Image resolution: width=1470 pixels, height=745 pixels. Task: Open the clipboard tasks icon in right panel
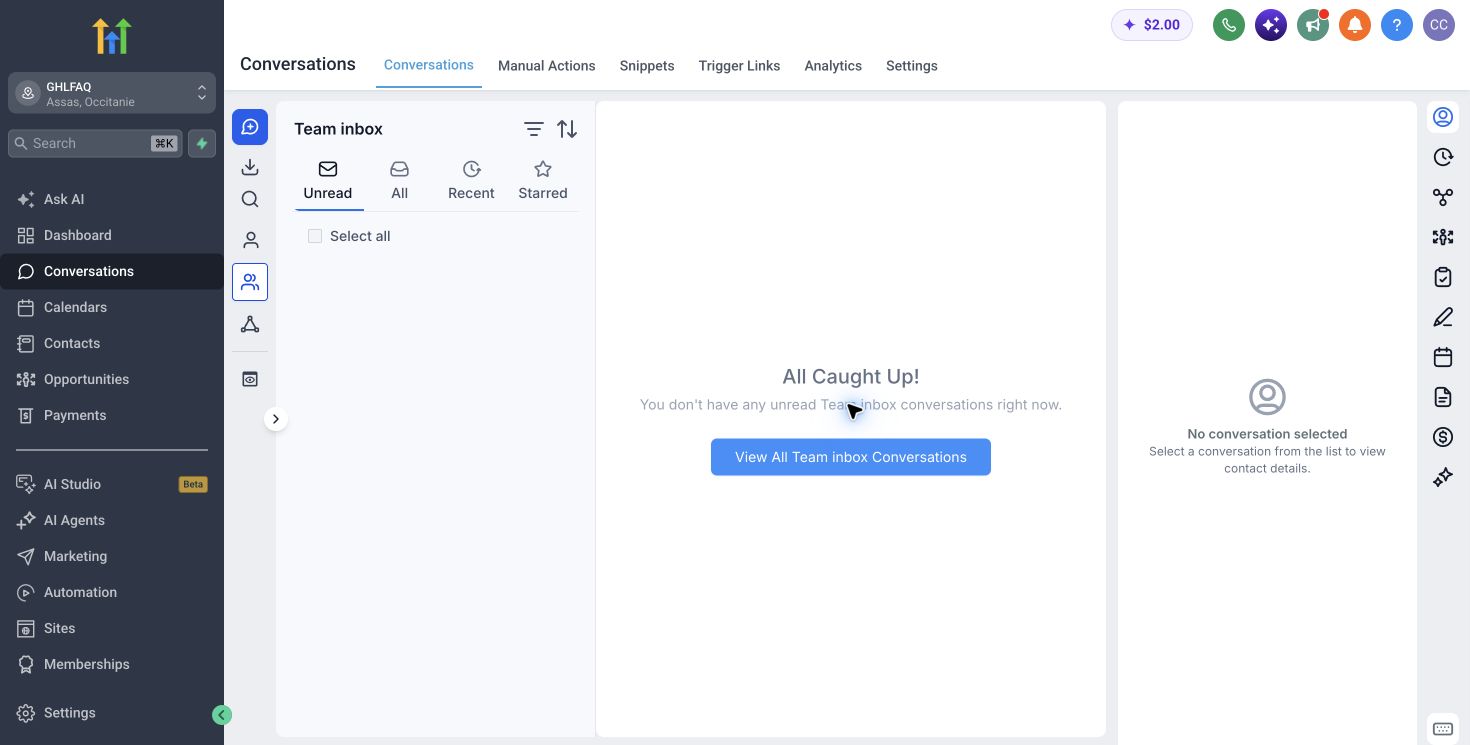pos(1442,277)
